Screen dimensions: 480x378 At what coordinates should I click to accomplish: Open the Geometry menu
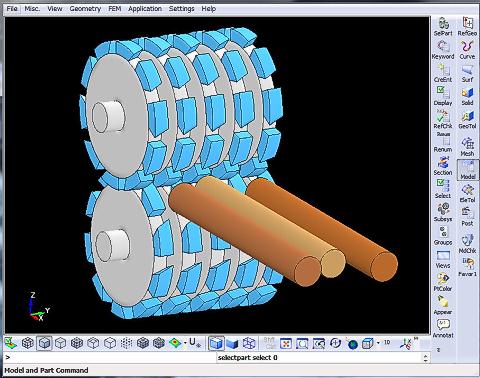(x=85, y=9)
